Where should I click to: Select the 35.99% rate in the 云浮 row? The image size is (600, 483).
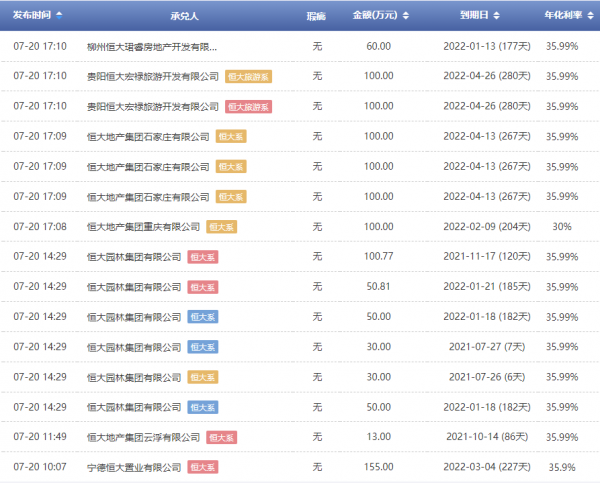[x=562, y=437]
